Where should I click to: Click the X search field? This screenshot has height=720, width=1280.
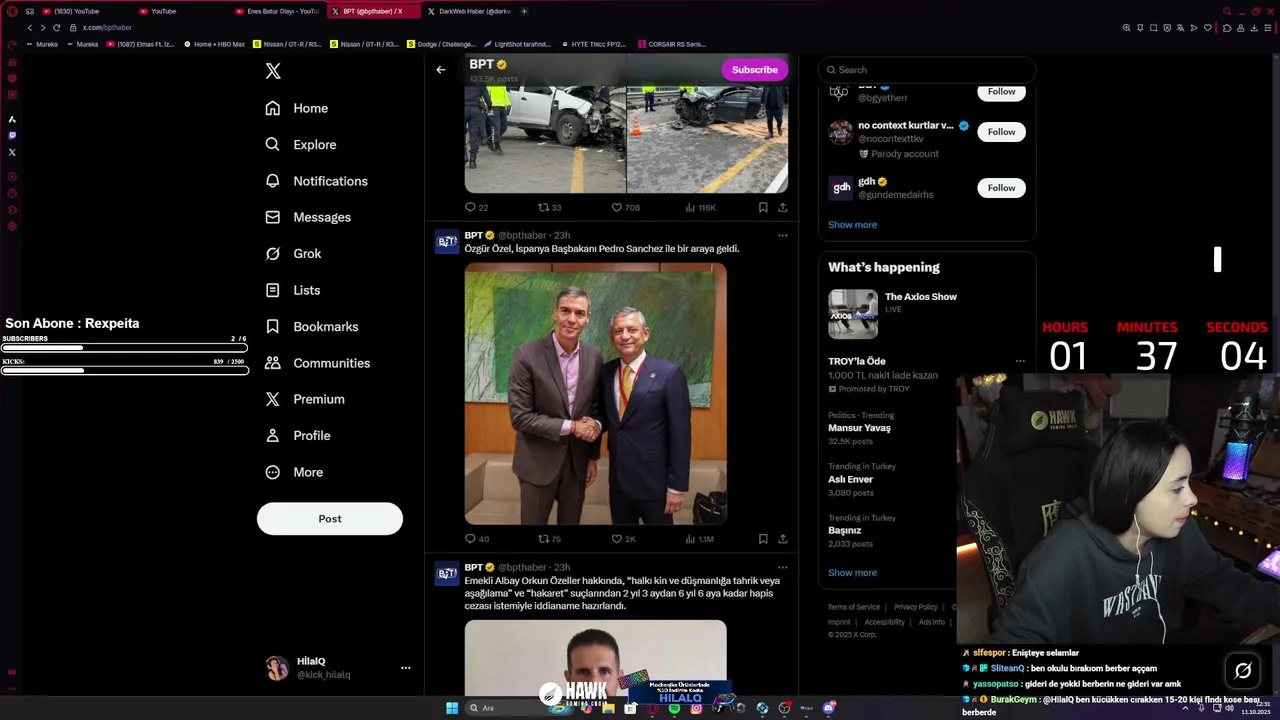coord(927,70)
